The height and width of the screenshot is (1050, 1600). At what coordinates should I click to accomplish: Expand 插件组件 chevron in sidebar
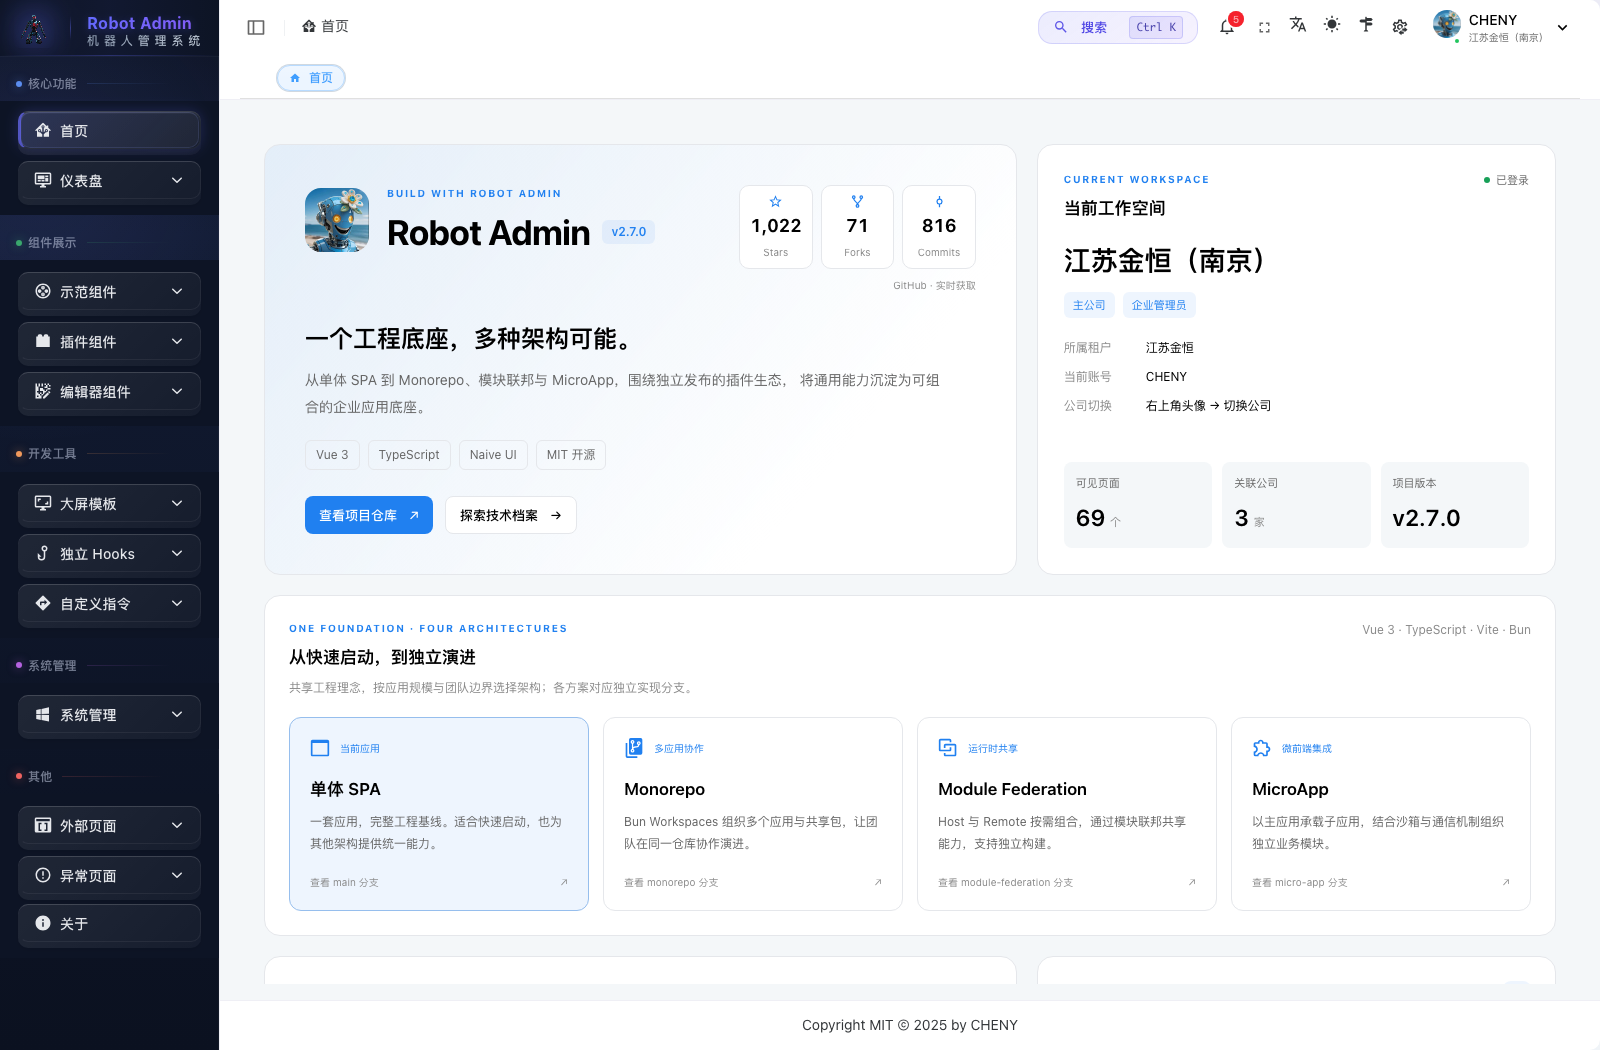[x=177, y=342]
